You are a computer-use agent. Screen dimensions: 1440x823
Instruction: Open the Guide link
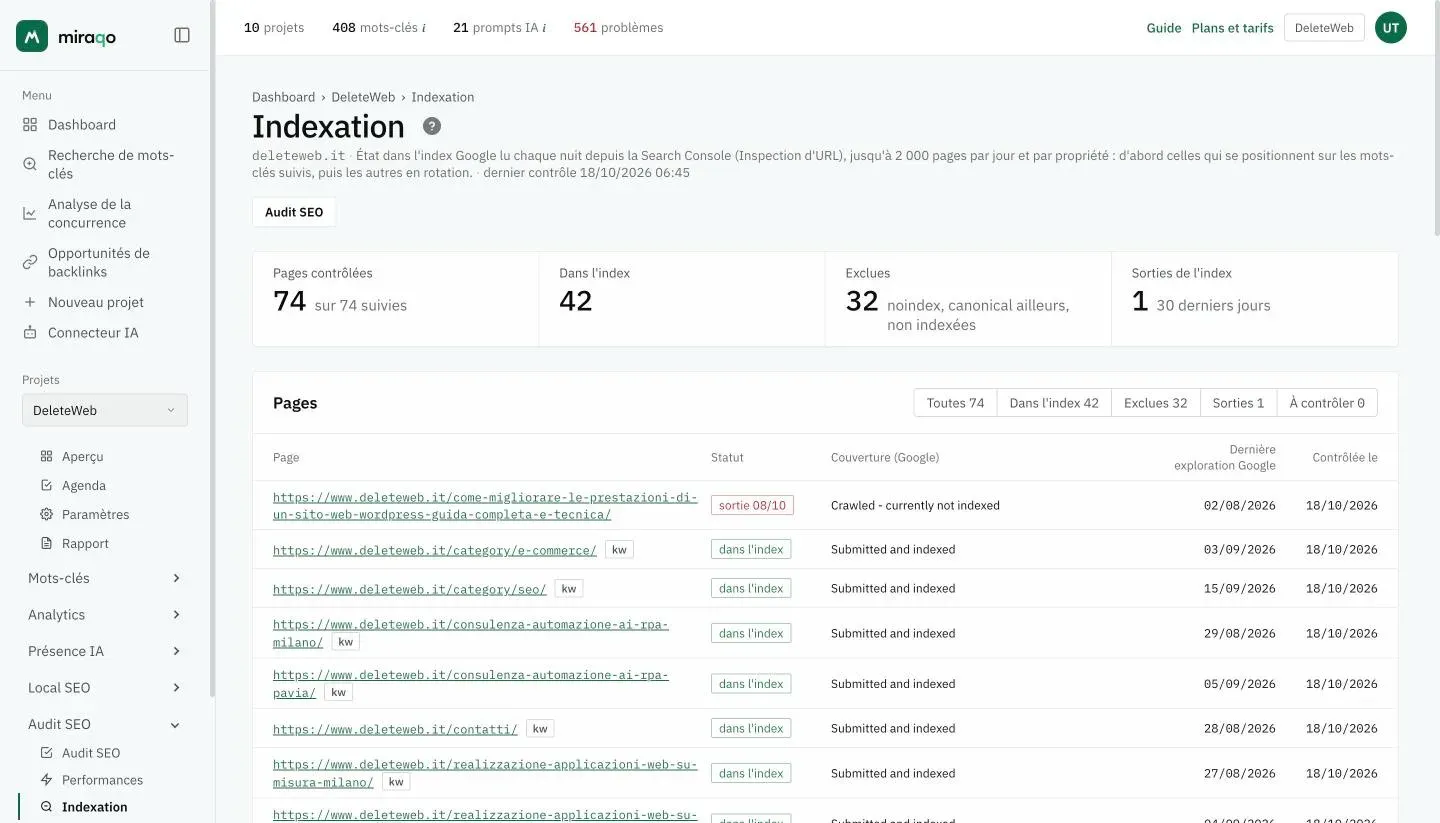pyautogui.click(x=1164, y=28)
